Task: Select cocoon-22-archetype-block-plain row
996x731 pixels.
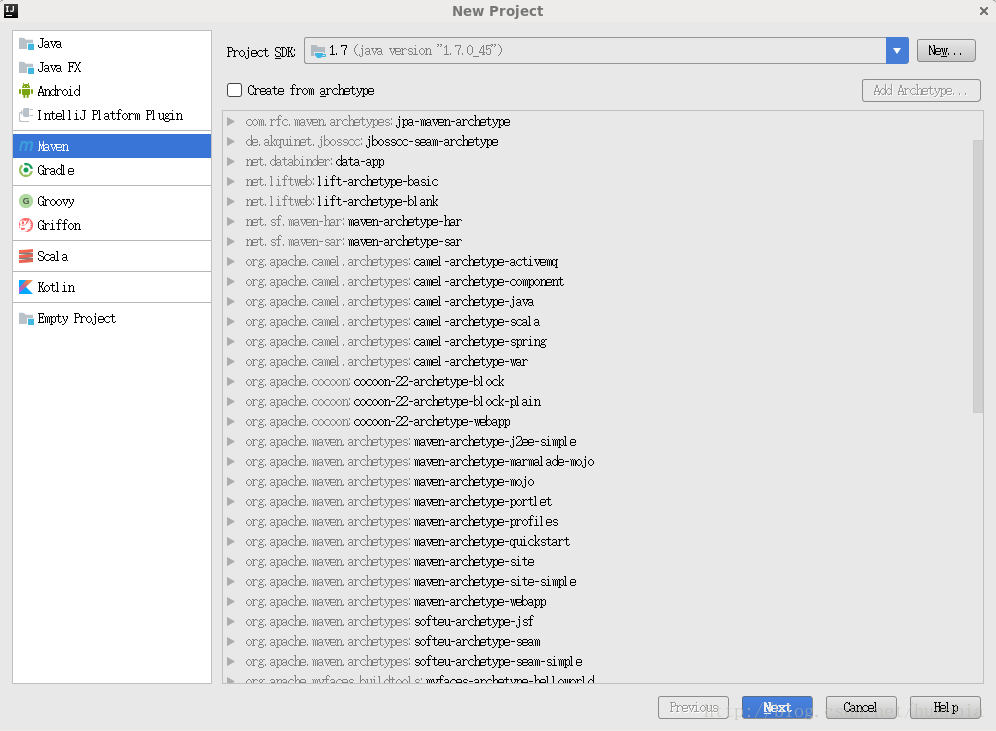Action: click(598, 401)
